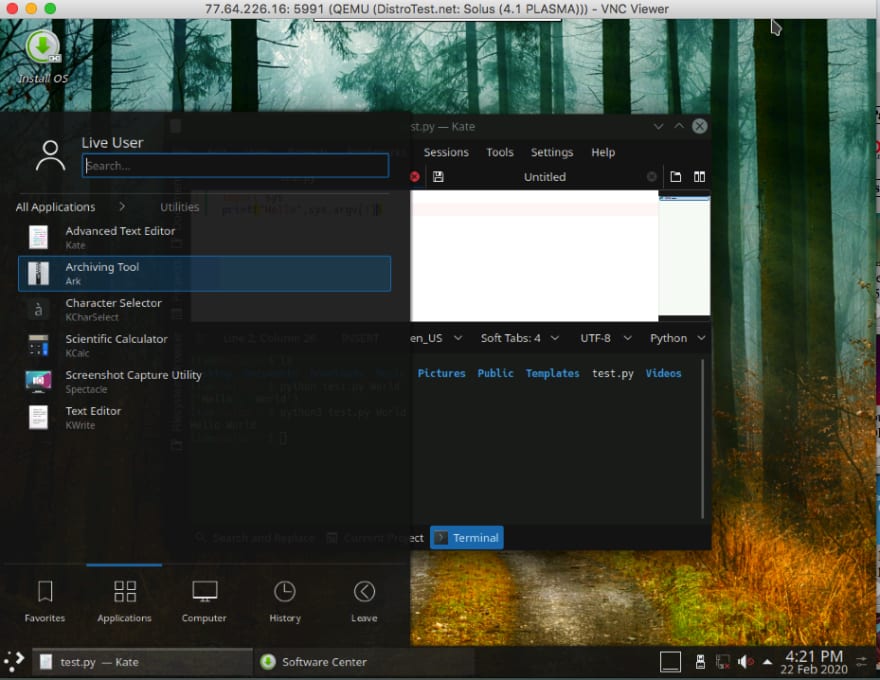Expand the hidden system tray icons arrow
The height and width of the screenshot is (680, 880).
[x=767, y=662]
